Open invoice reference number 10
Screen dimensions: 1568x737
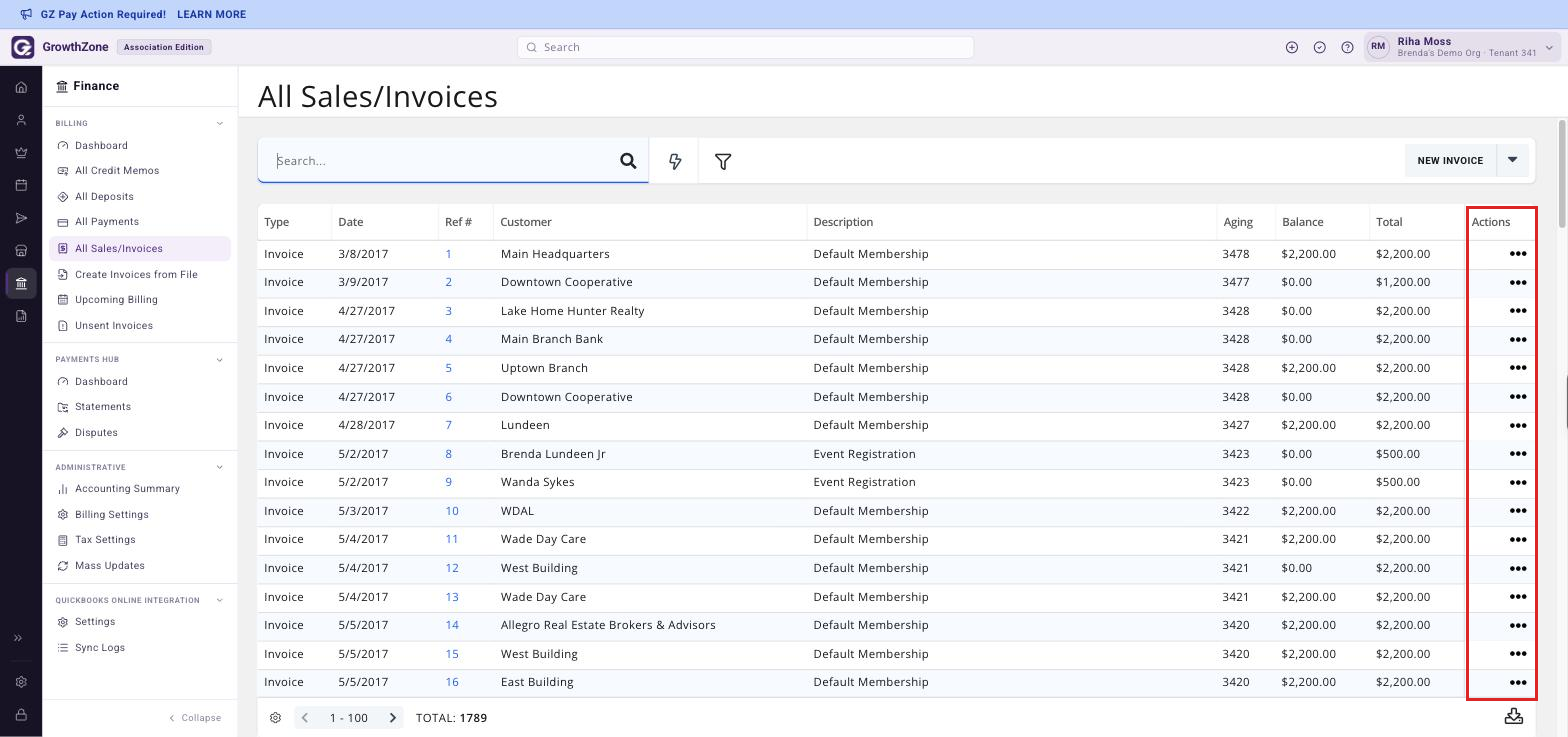452,511
